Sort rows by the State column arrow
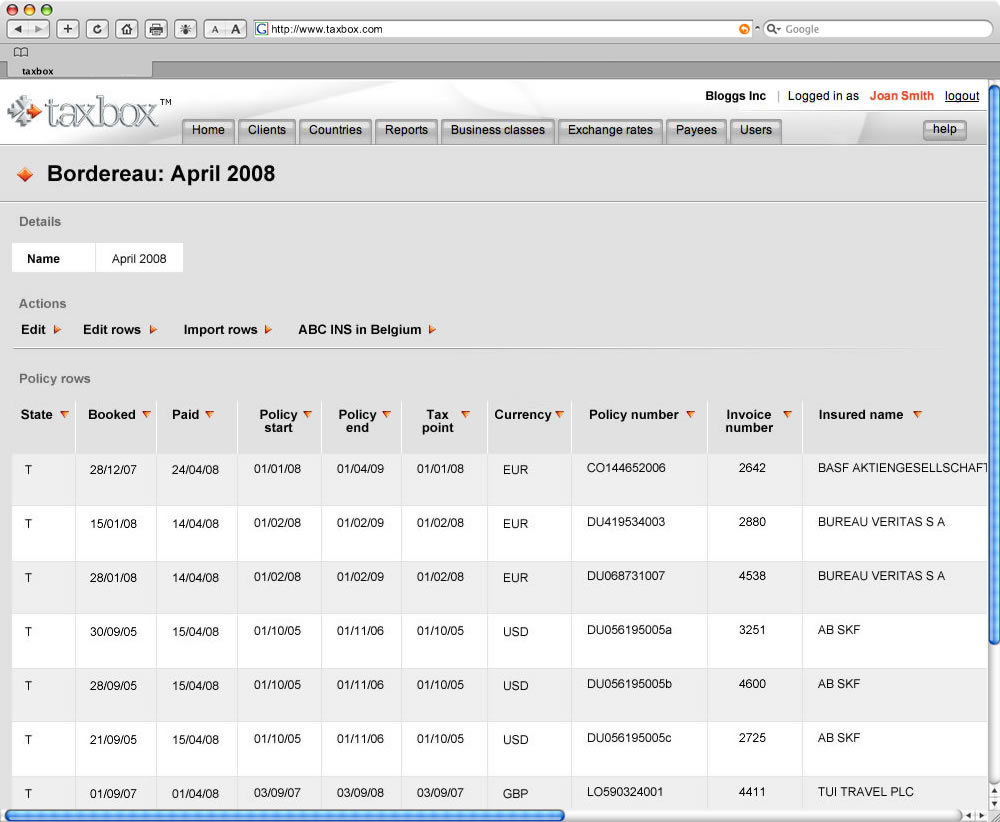Screen dimensions: 1000x822 (x=64, y=415)
